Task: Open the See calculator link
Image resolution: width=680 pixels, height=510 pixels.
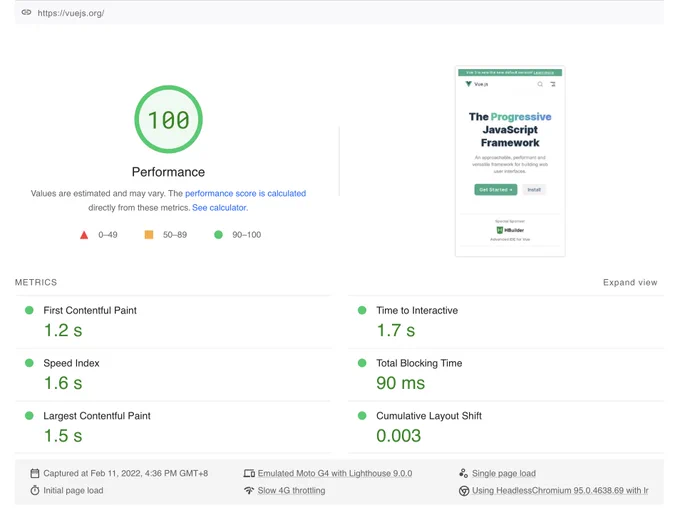Action: (x=220, y=208)
